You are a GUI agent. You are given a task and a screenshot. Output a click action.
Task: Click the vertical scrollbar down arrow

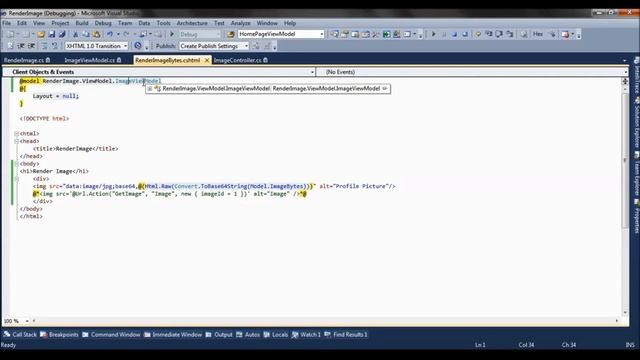click(625, 313)
